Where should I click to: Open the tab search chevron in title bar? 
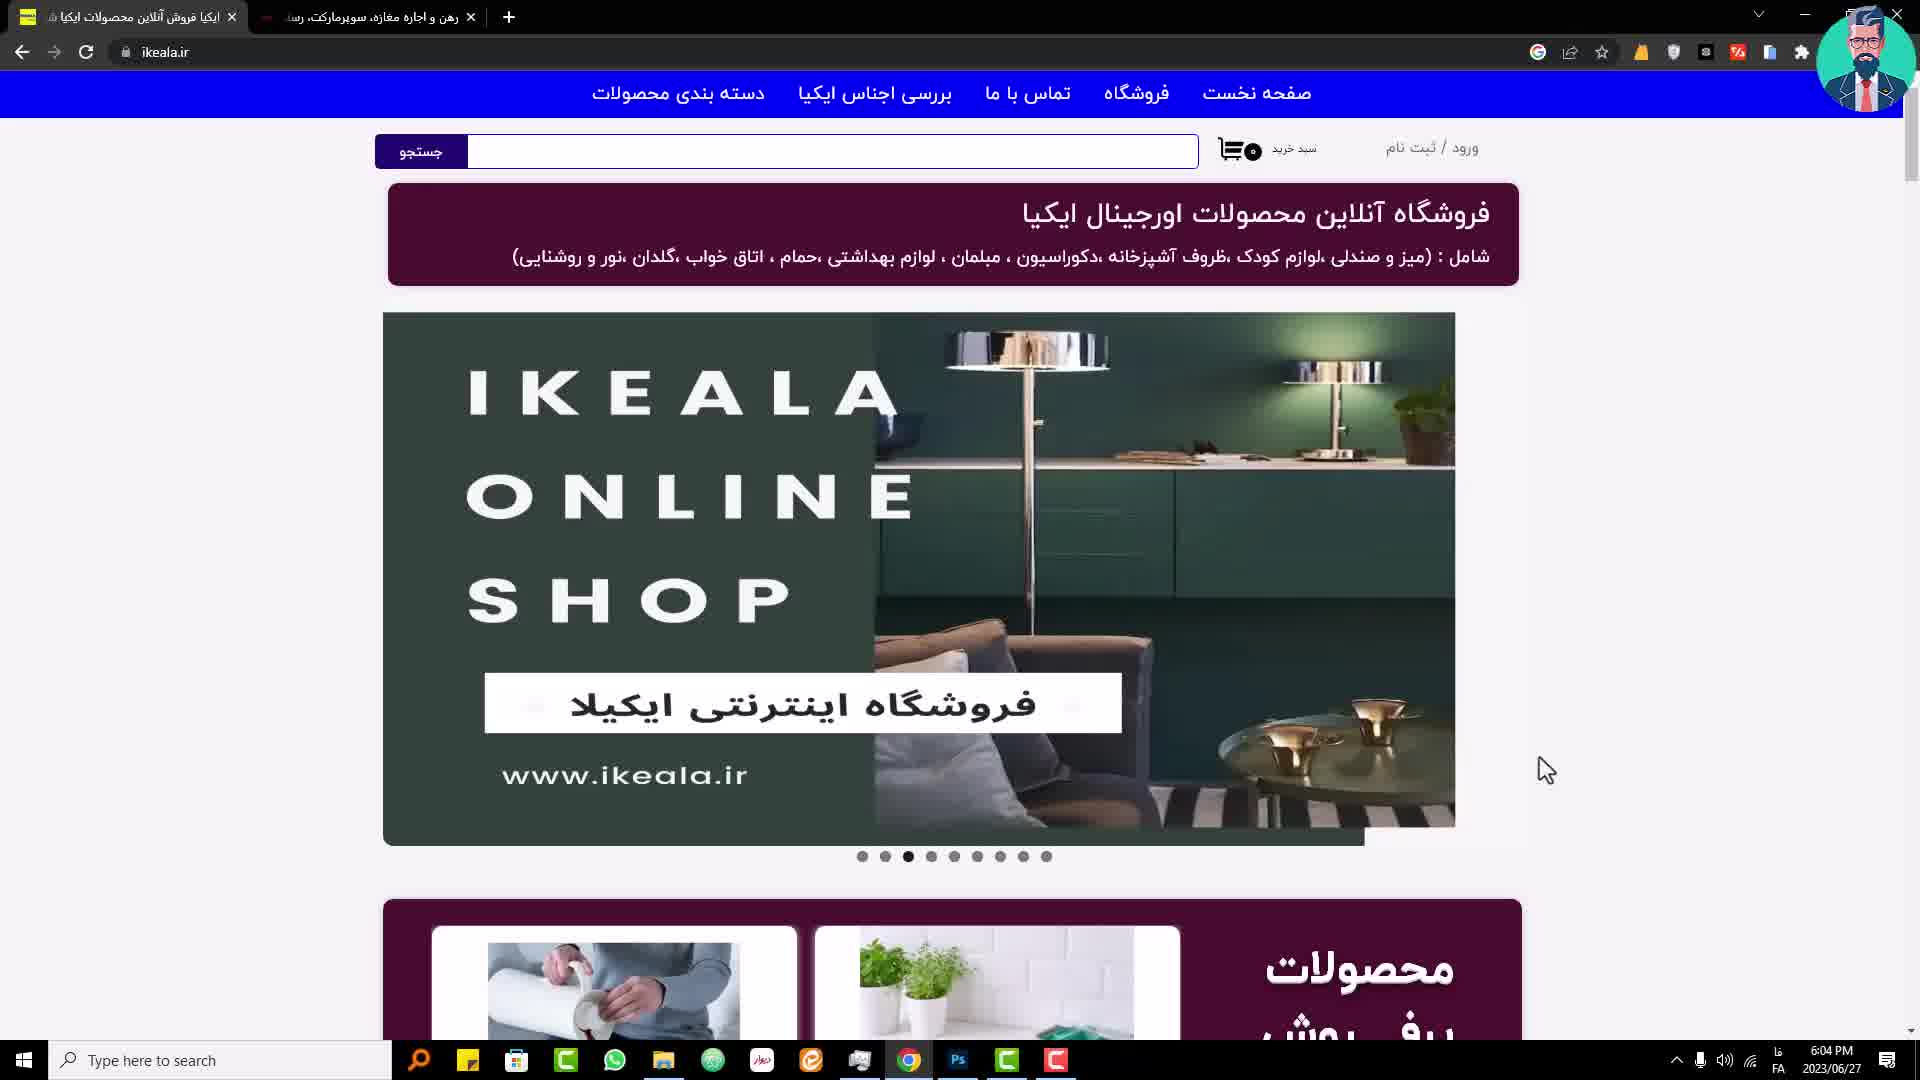(1759, 14)
